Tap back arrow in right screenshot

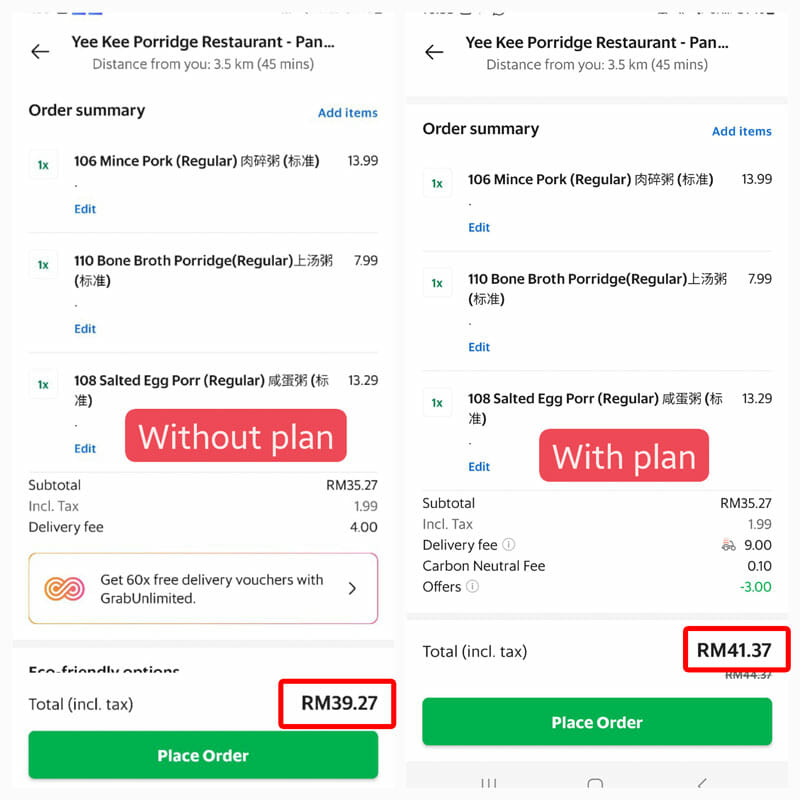pos(434,52)
